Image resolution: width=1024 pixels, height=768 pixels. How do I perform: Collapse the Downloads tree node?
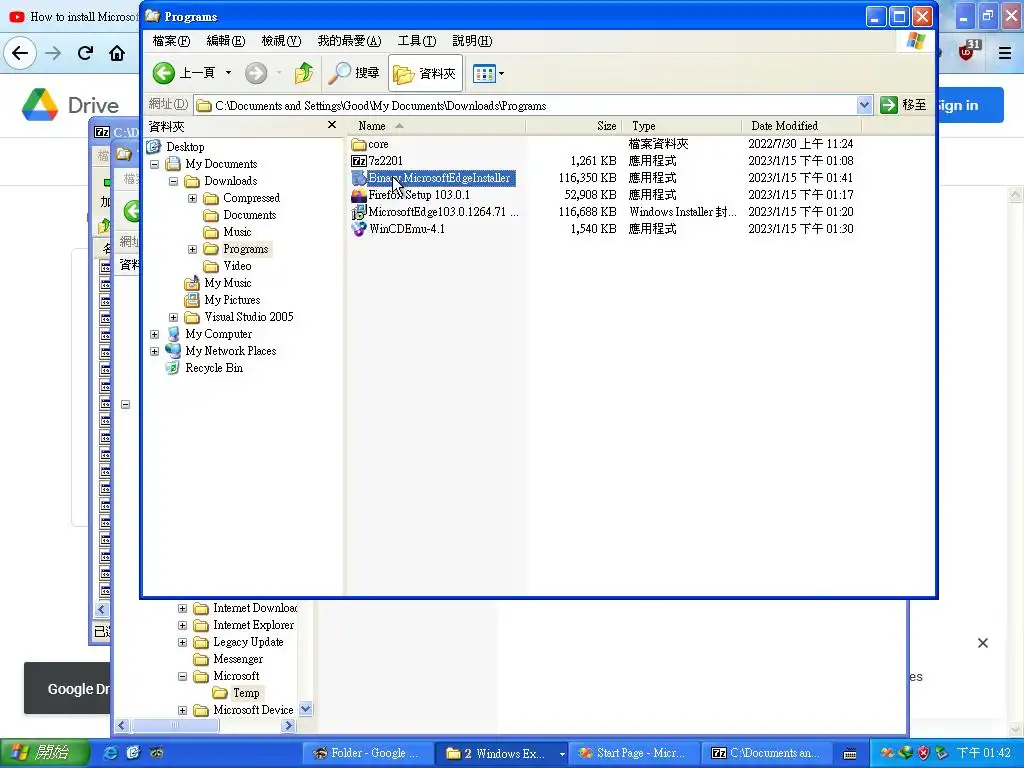coord(174,181)
